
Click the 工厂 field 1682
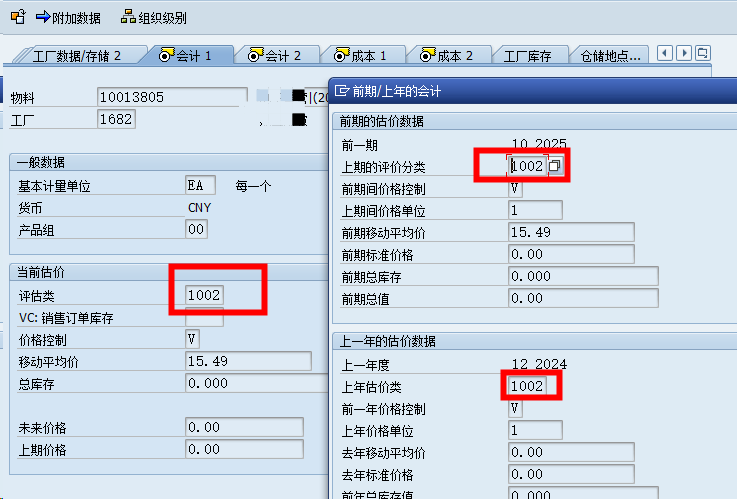pos(117,119)
